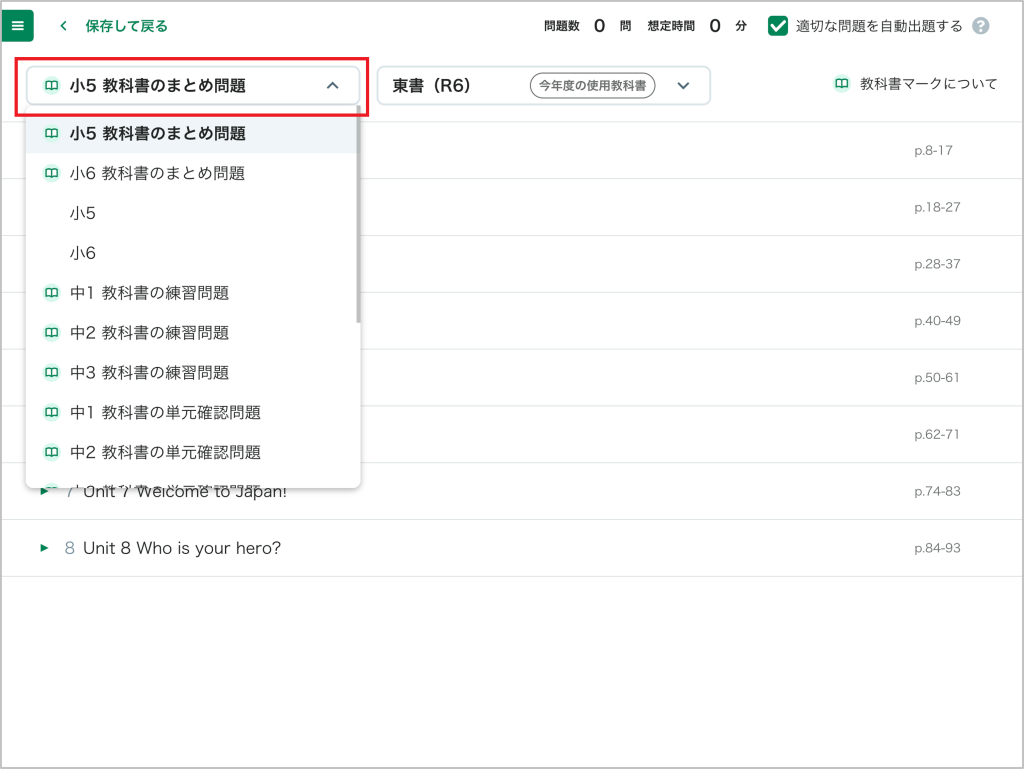Select 中1 教科書の単元確認問題 option
Viewport: 1024px width, 769px height.
[191, 413]
